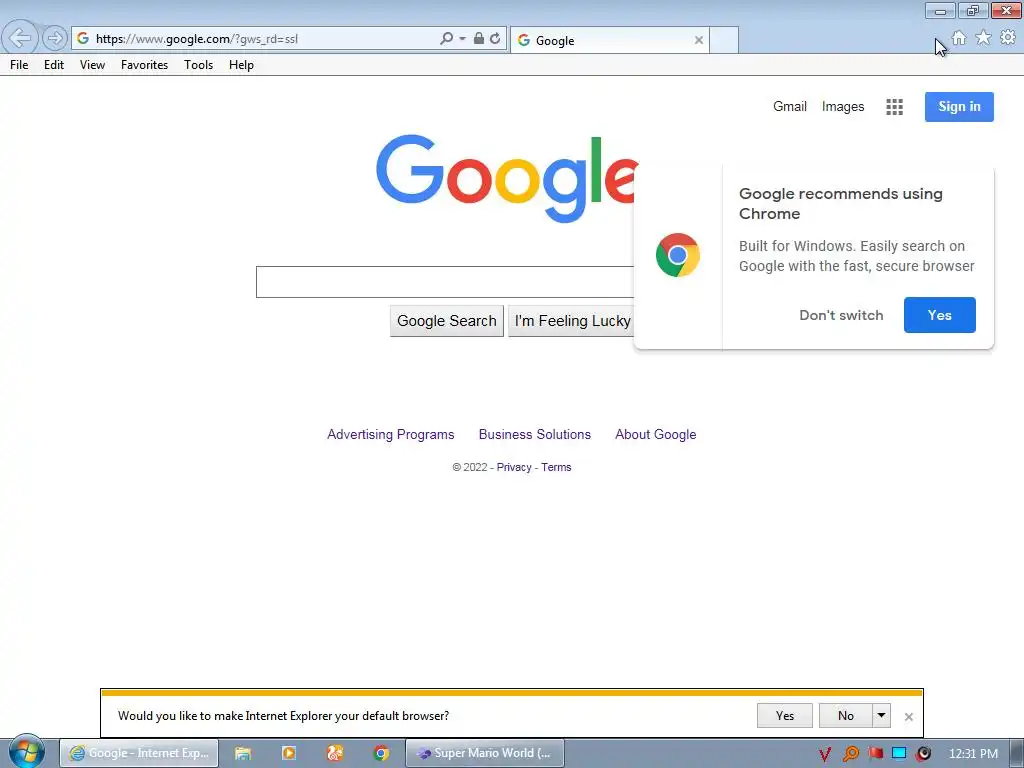1024x768 pixels.
Task: Click the round recorder tray icon
Action: tap(923, 754)
